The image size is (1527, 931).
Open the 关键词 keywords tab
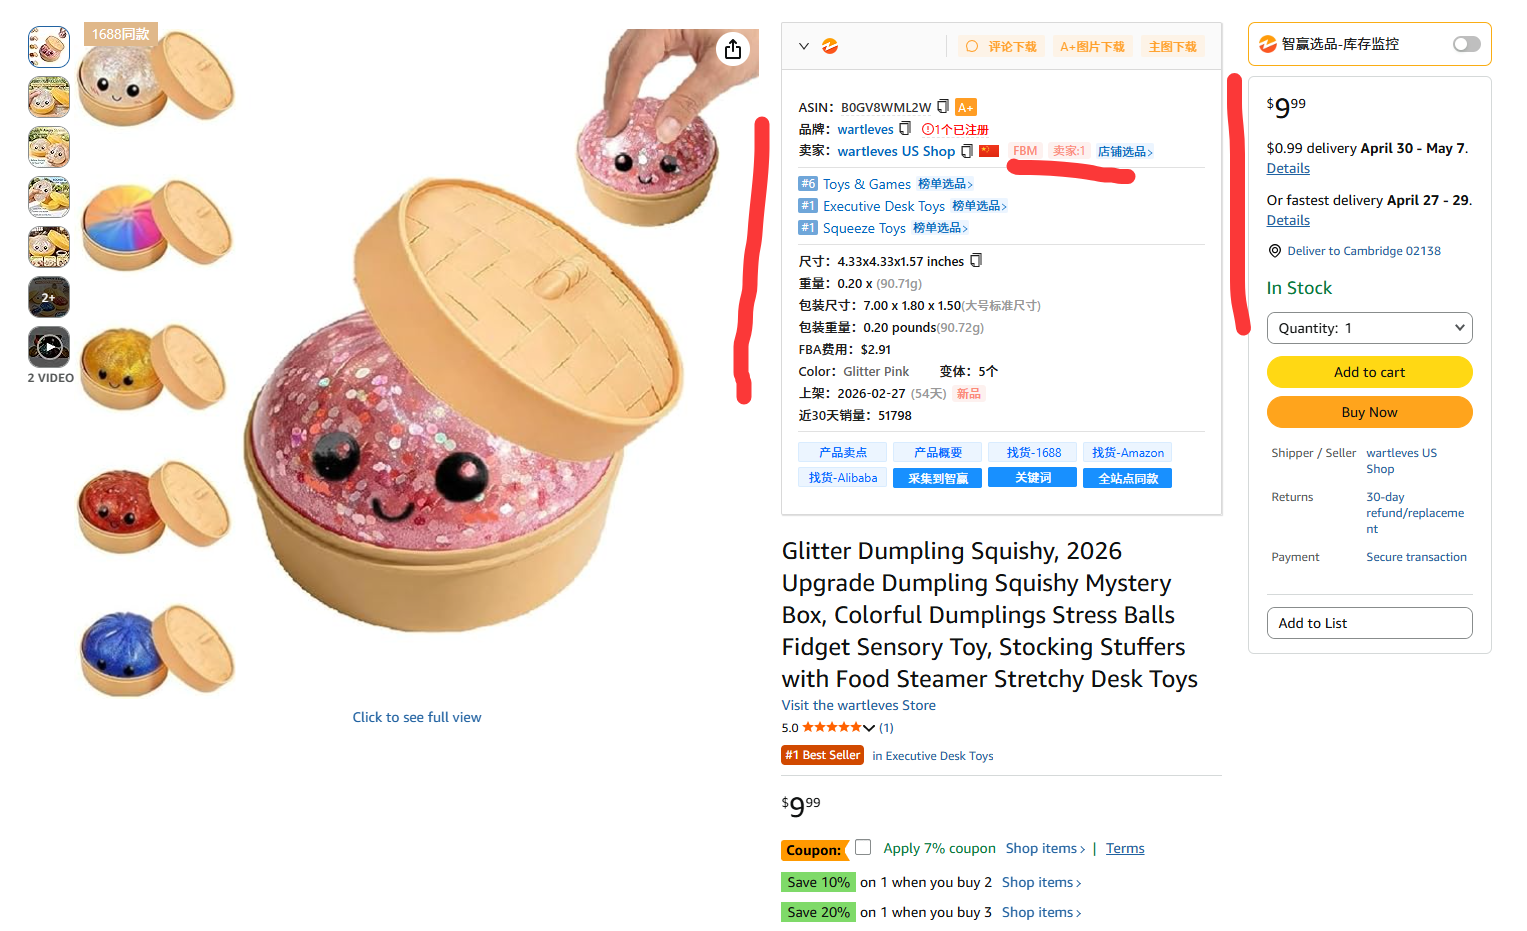pyautogui.click(x=1033, y=478)
